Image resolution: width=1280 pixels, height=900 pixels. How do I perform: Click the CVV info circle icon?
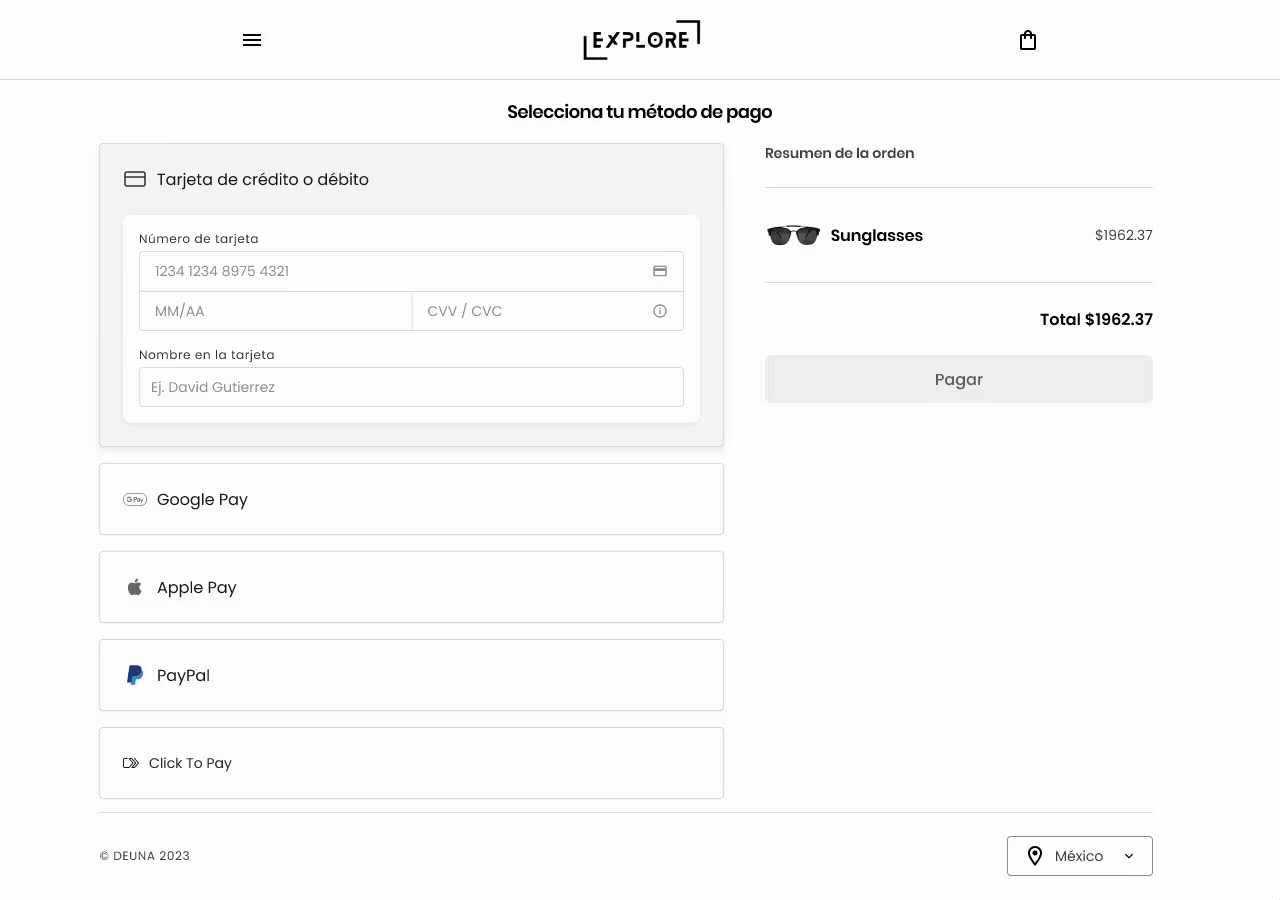pyautogui.click(x=660, y=311)
